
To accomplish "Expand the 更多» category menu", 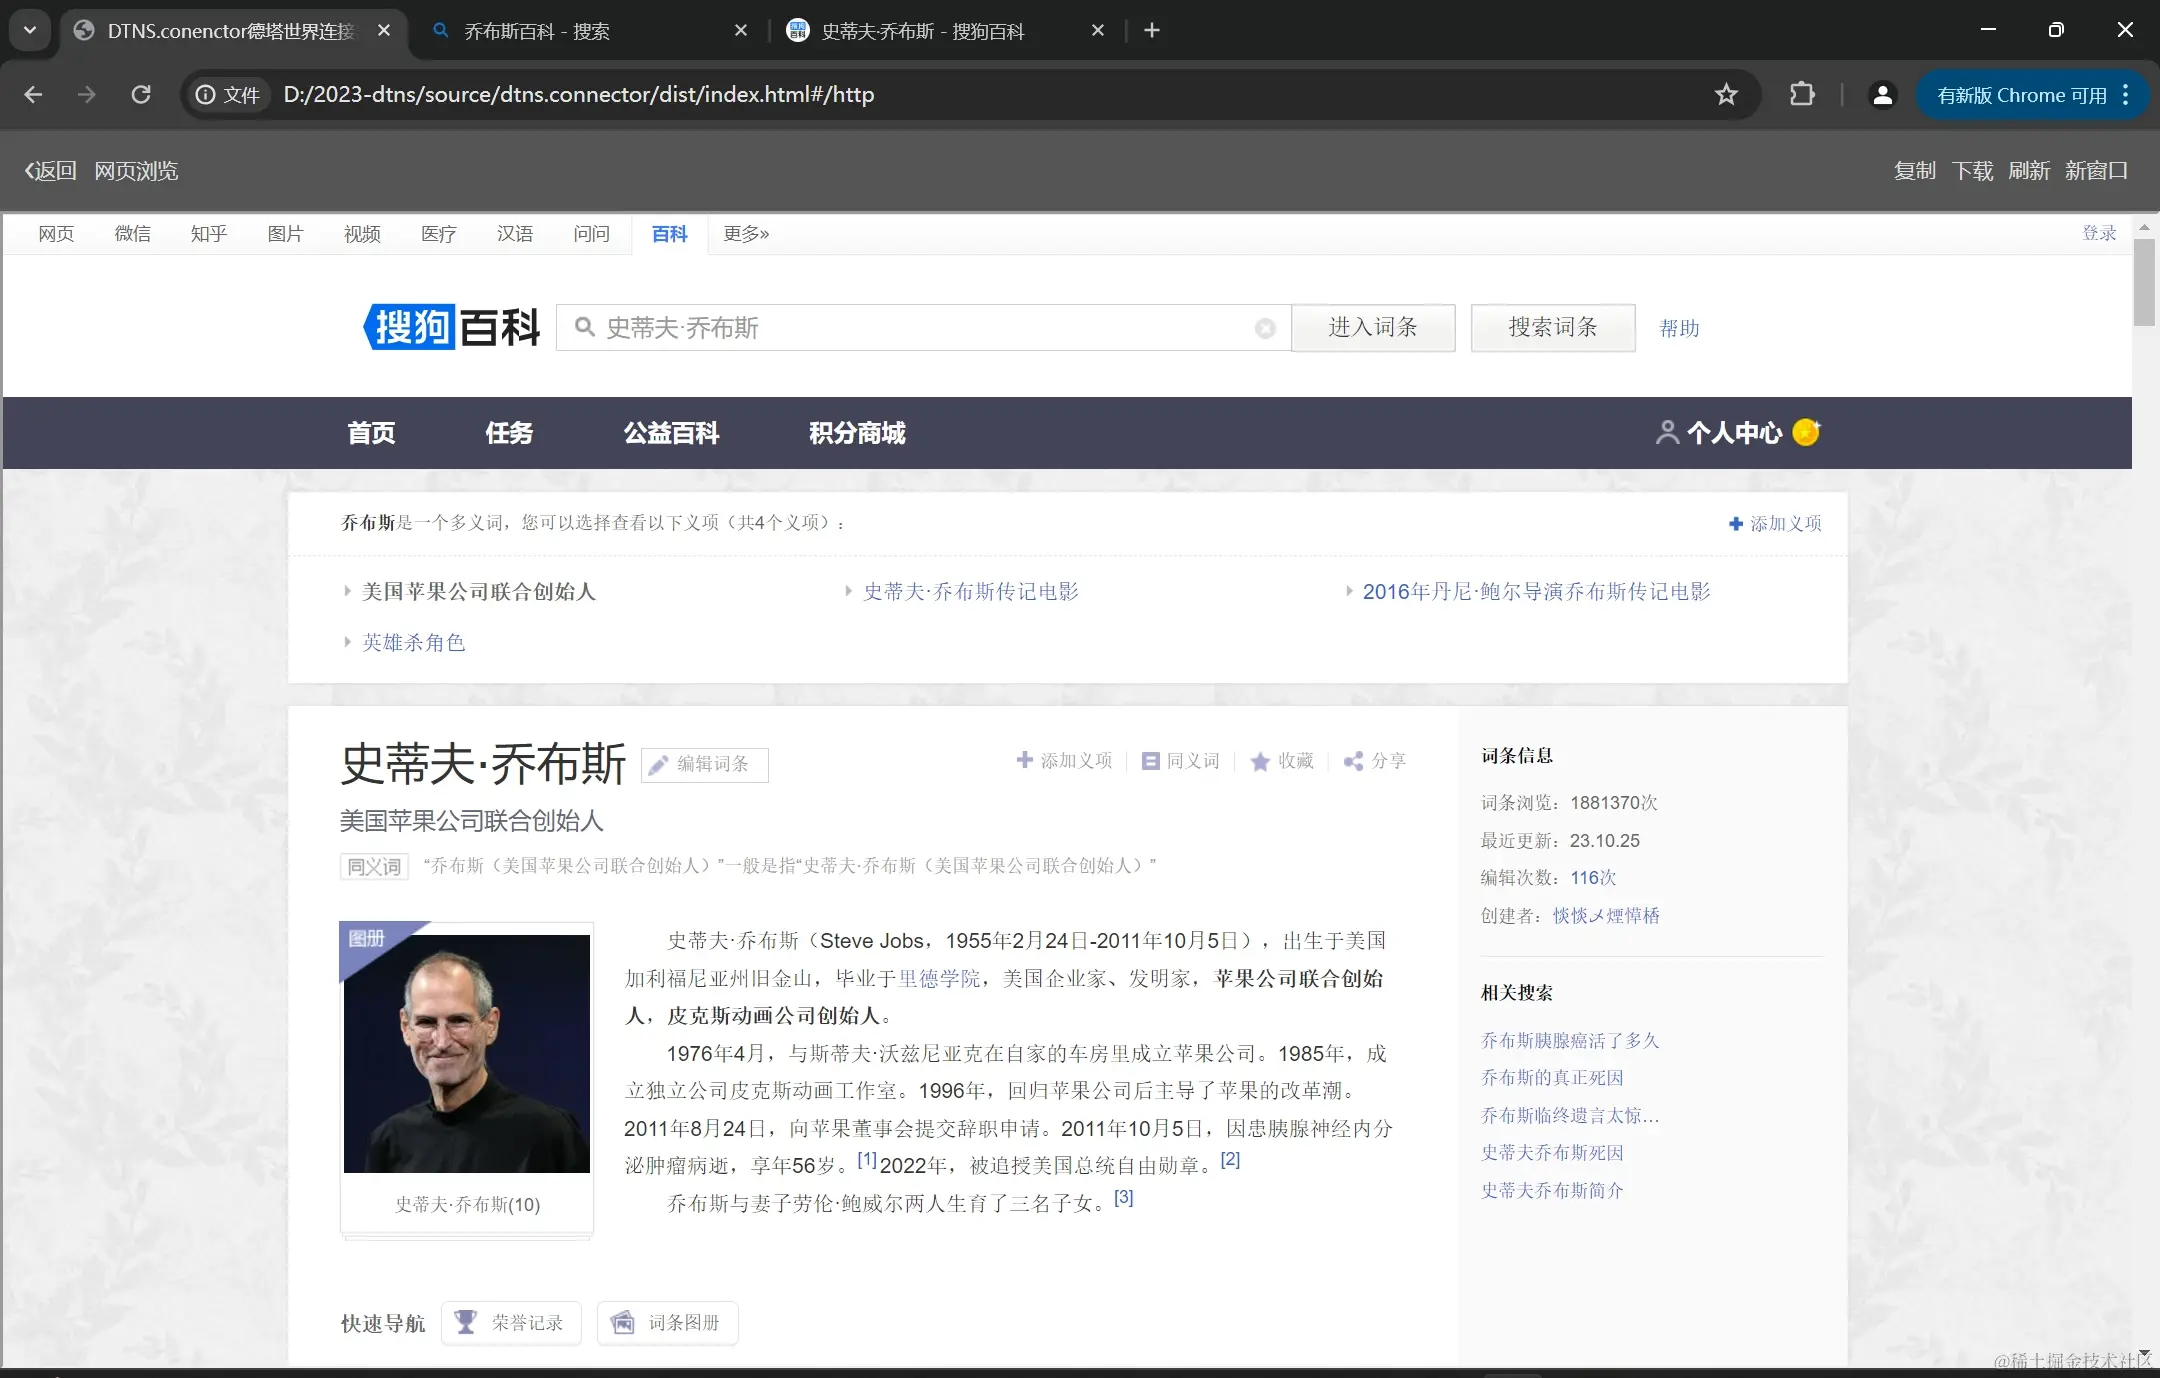I will (746, 234).
